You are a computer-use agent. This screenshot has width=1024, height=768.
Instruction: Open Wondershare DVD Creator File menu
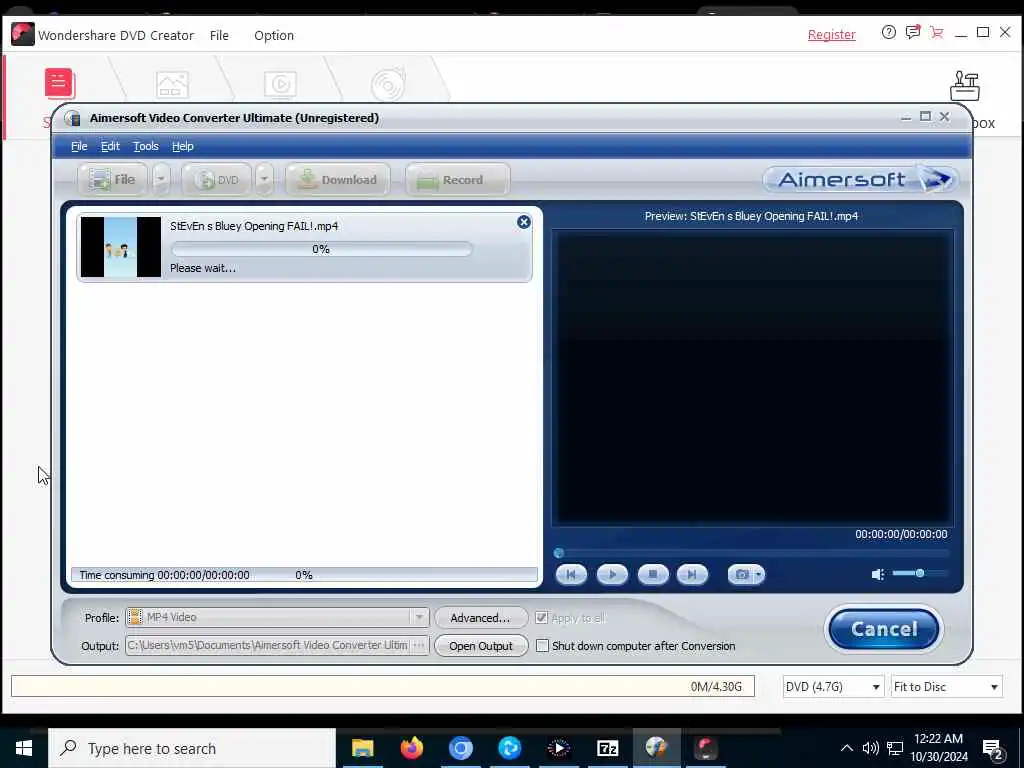tap(219, 35)
